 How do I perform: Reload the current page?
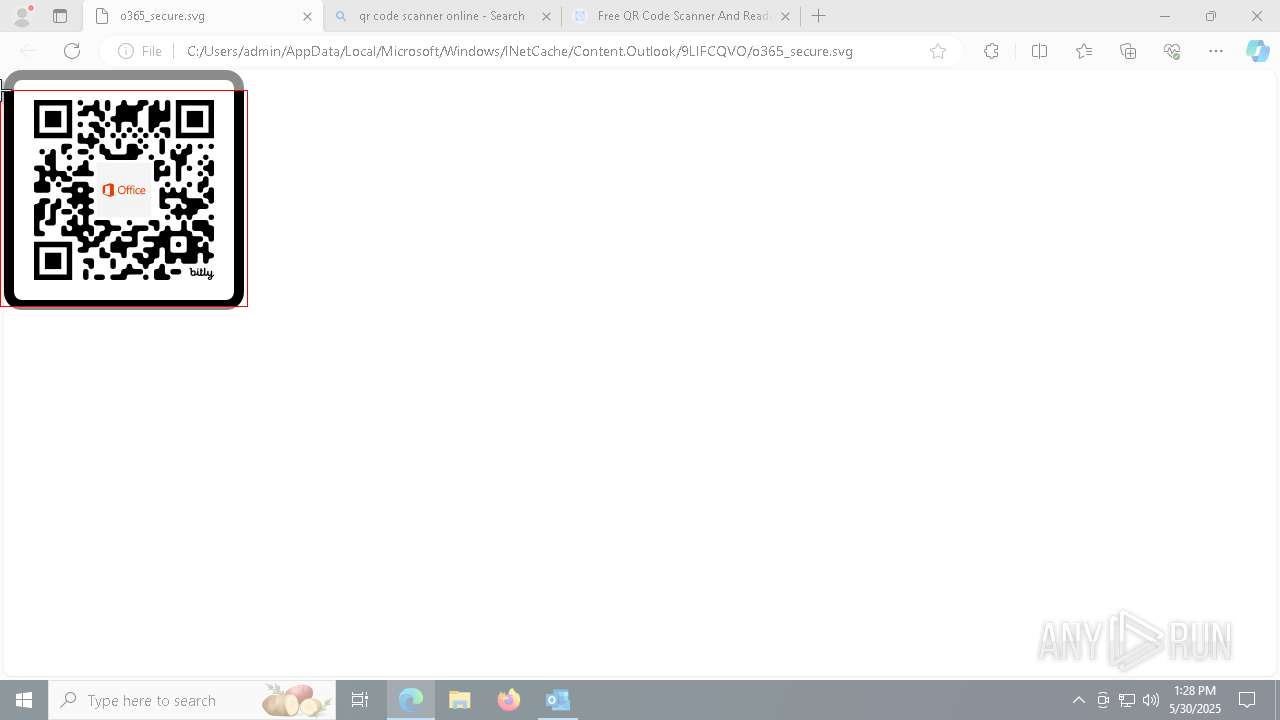pos(72,51)
